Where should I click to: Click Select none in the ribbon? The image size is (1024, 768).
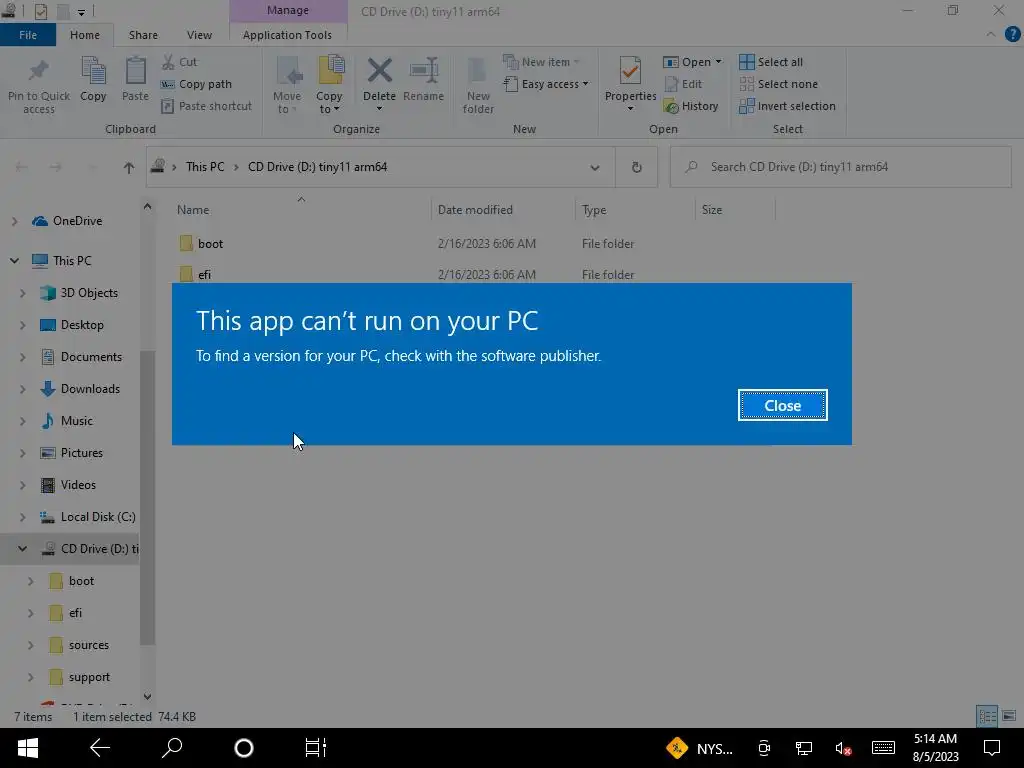tap(778, 84)
